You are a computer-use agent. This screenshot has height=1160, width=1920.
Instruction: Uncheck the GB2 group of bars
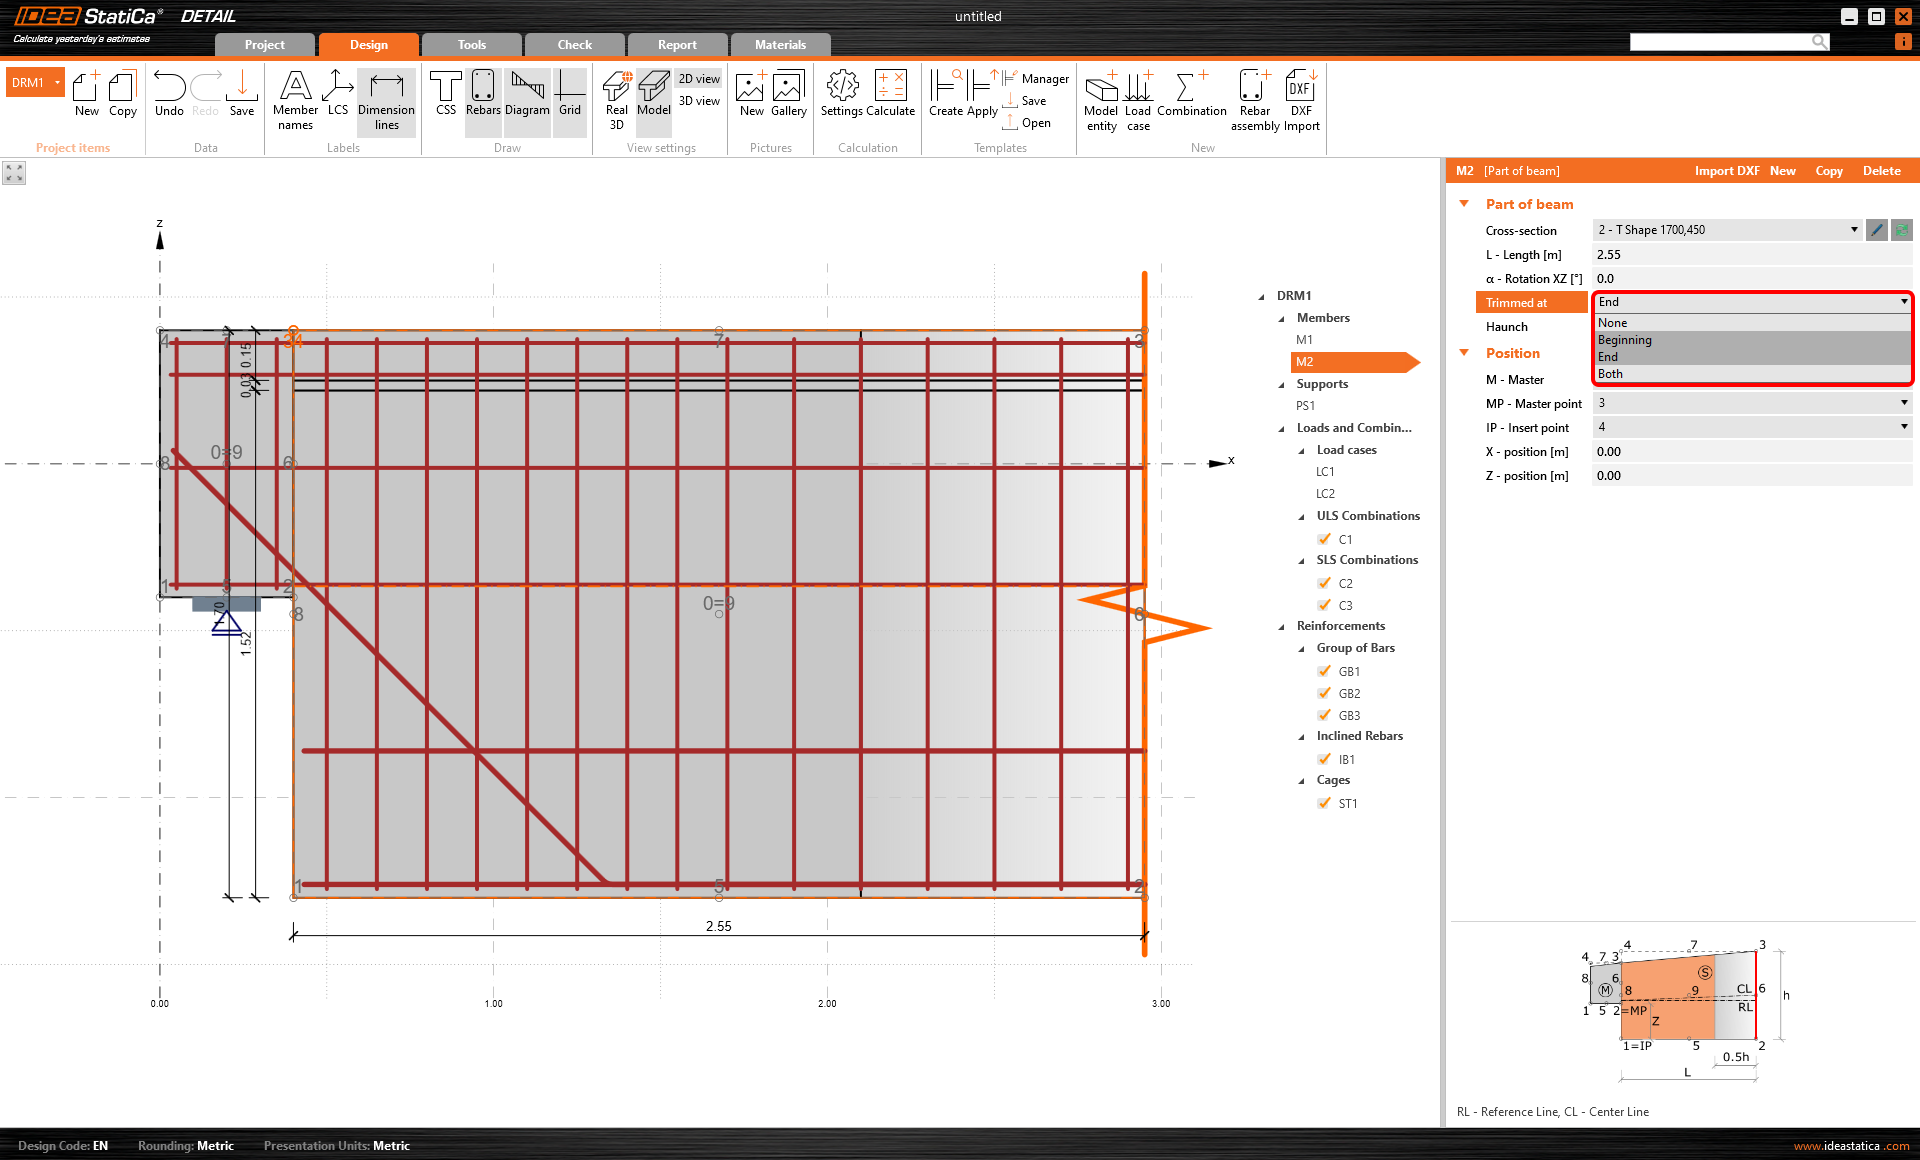pyautogui.click(x=1324, y=693)
